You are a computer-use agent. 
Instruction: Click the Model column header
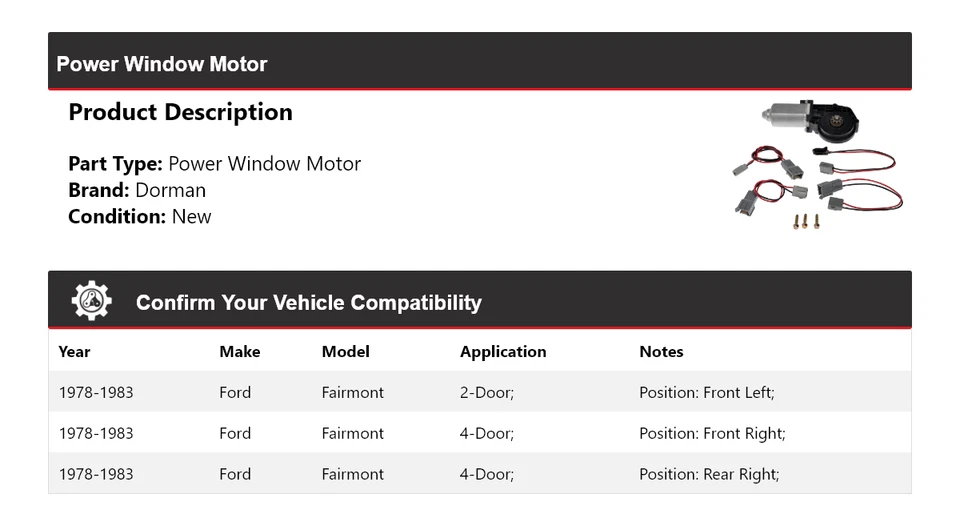(345, 351)
